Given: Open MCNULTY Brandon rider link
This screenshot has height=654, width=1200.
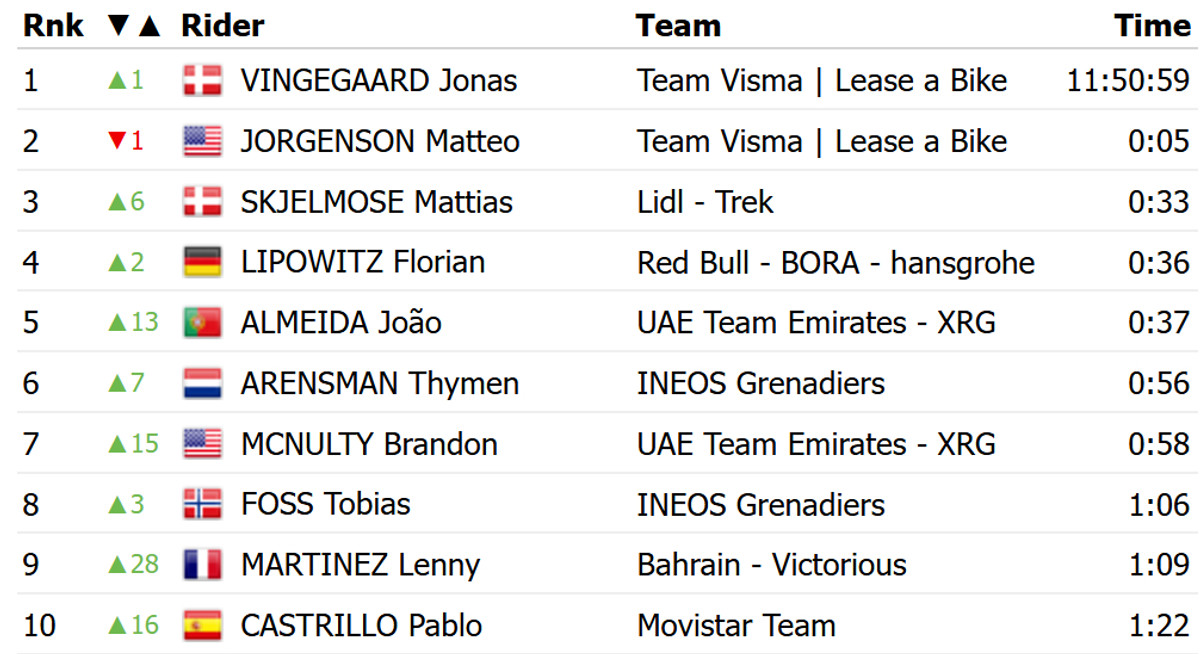Looking at the screenshot, I should coord(369,444).
